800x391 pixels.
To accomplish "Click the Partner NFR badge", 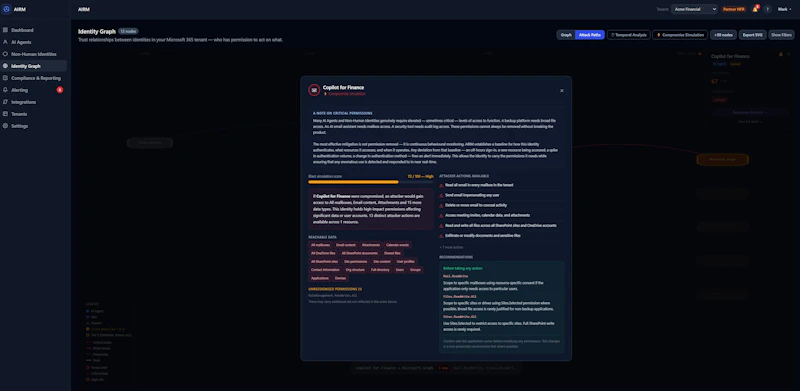I will [734, 9].
